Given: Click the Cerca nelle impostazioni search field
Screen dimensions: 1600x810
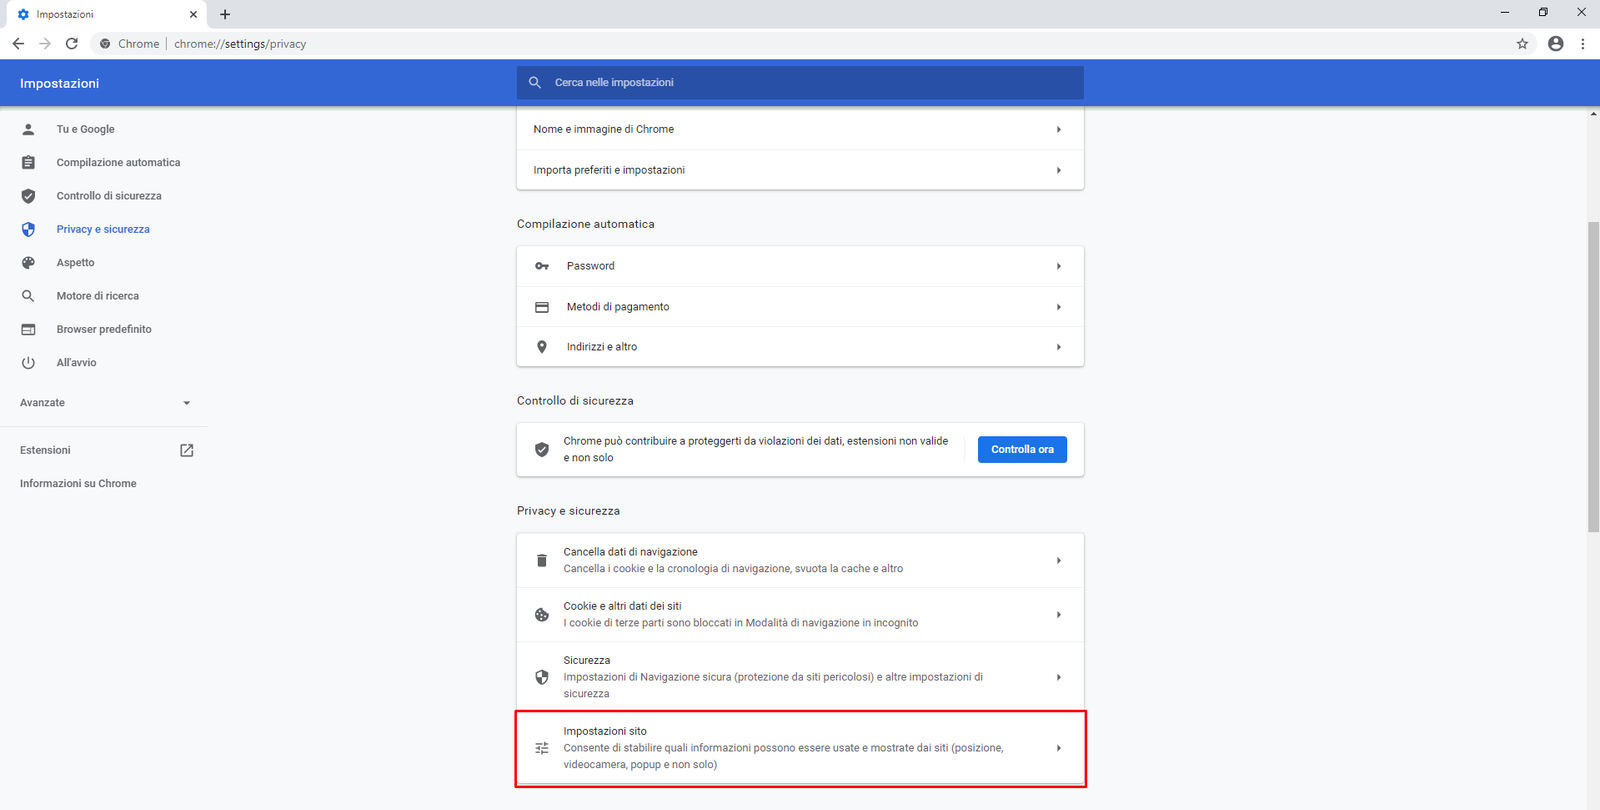Looking at the screenshot, I should point(810,83).
